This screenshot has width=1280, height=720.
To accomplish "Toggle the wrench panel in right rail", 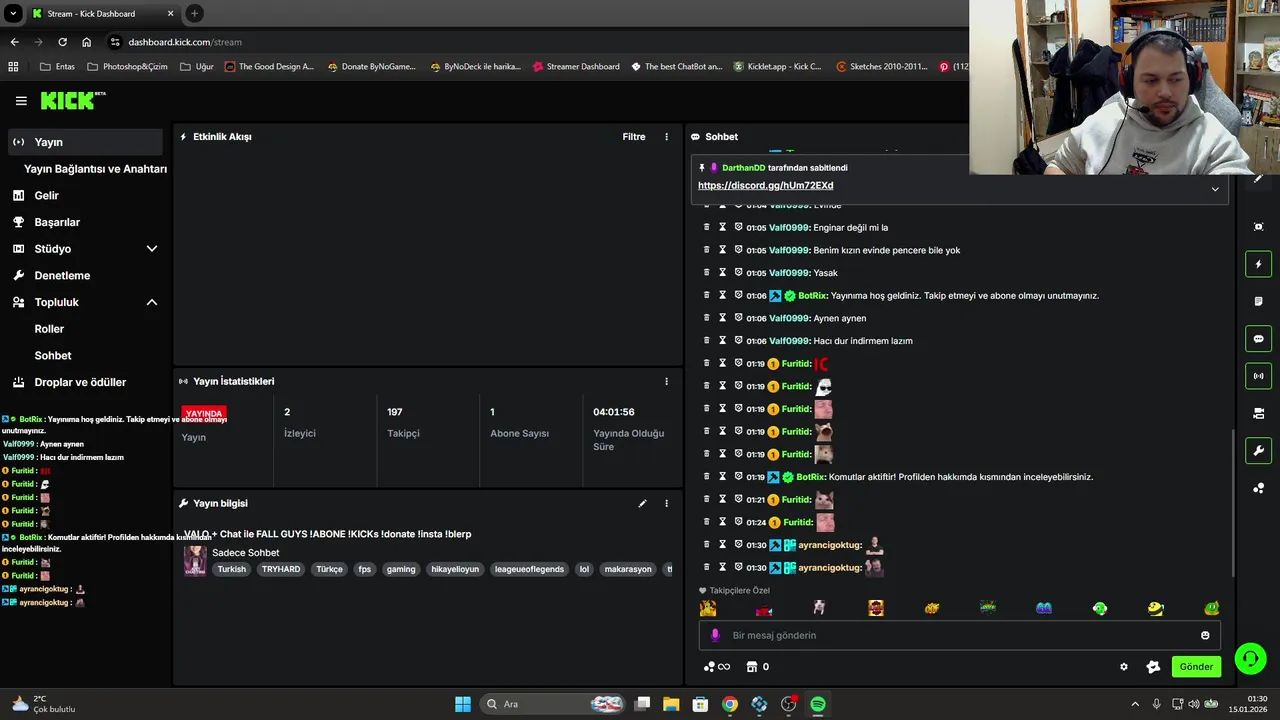I will coord(1258,450).
